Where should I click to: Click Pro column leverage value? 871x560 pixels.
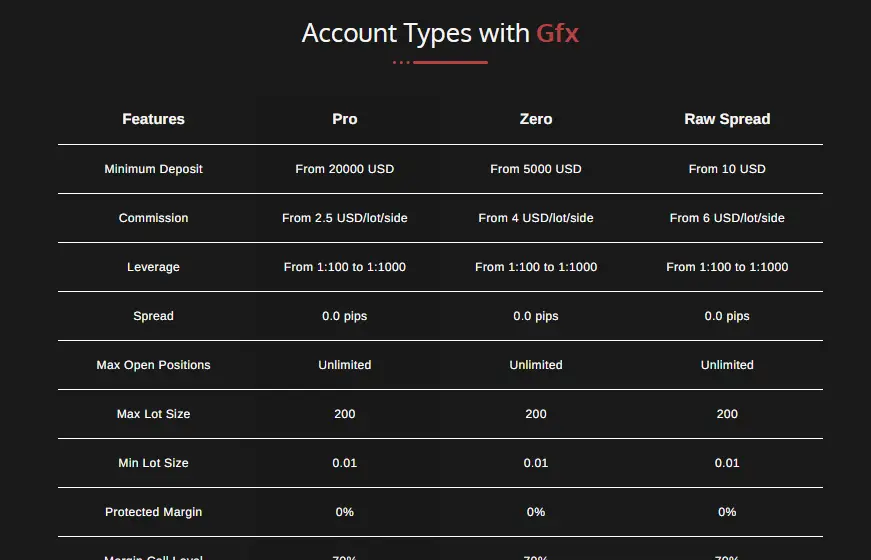click(x=344, y=267)
